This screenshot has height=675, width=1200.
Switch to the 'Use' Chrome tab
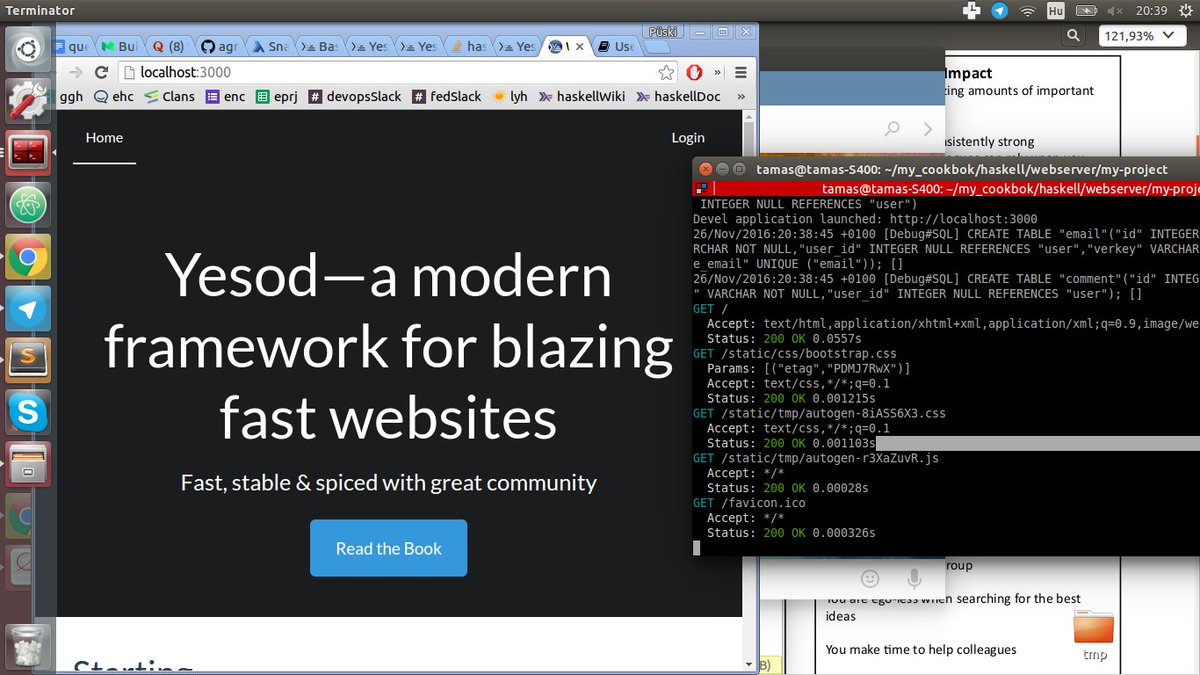pyautogui.click(x=615, y=46)
